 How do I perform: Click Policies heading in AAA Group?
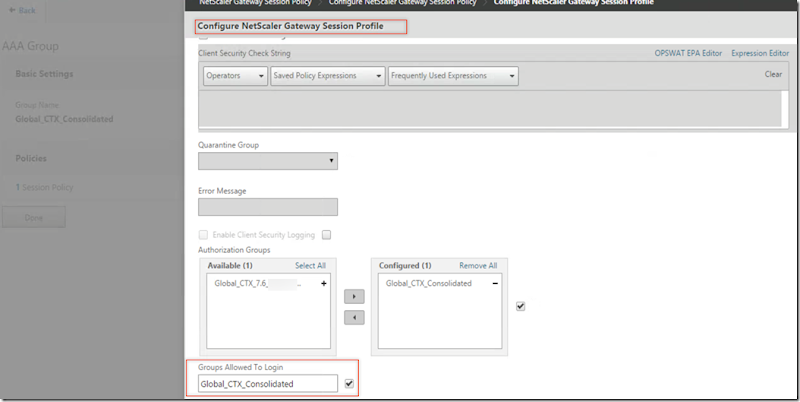pos(31,159)
